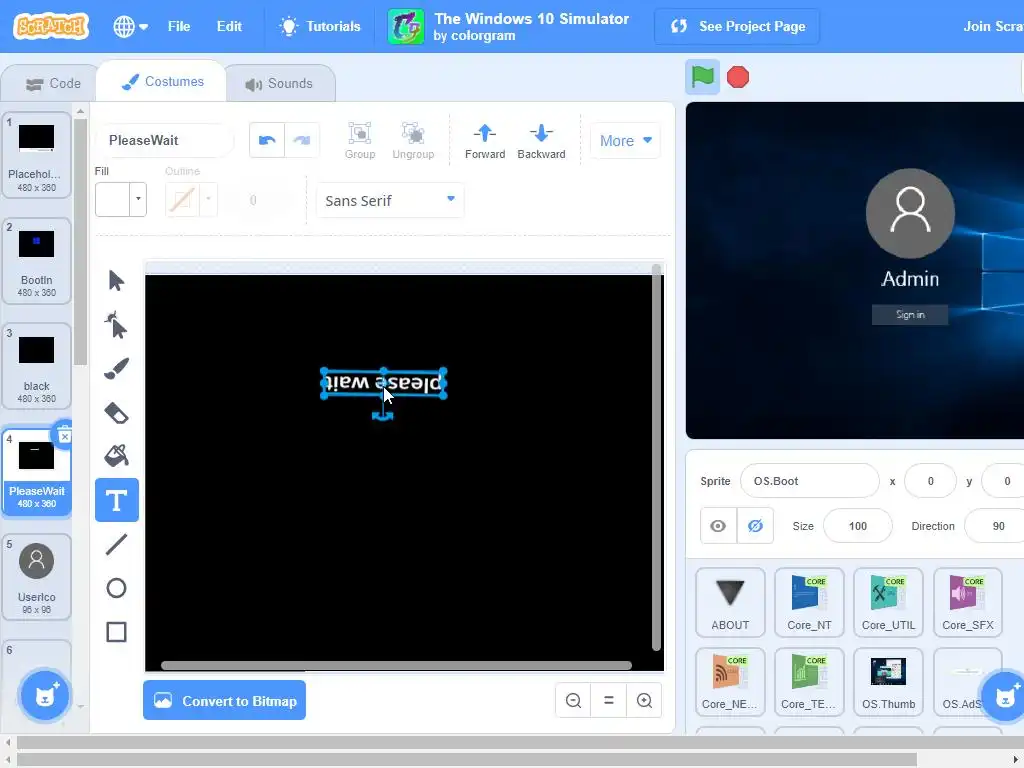Click the sprite Size field
Image resolution: width=1024 pixels, height=768 pixels.
(857, 526)
